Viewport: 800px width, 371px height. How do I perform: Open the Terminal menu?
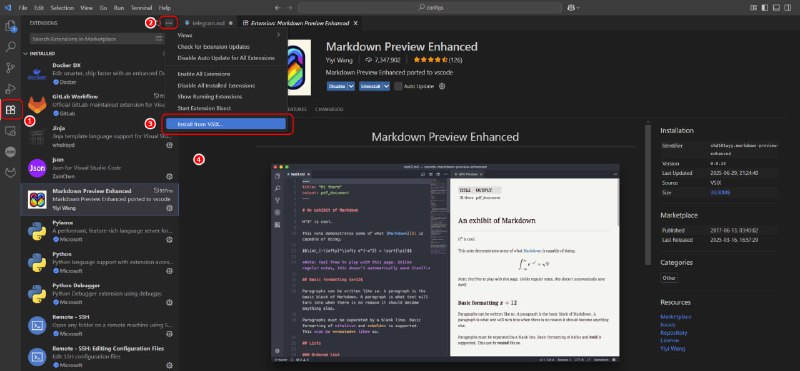(x=141, y=8)
